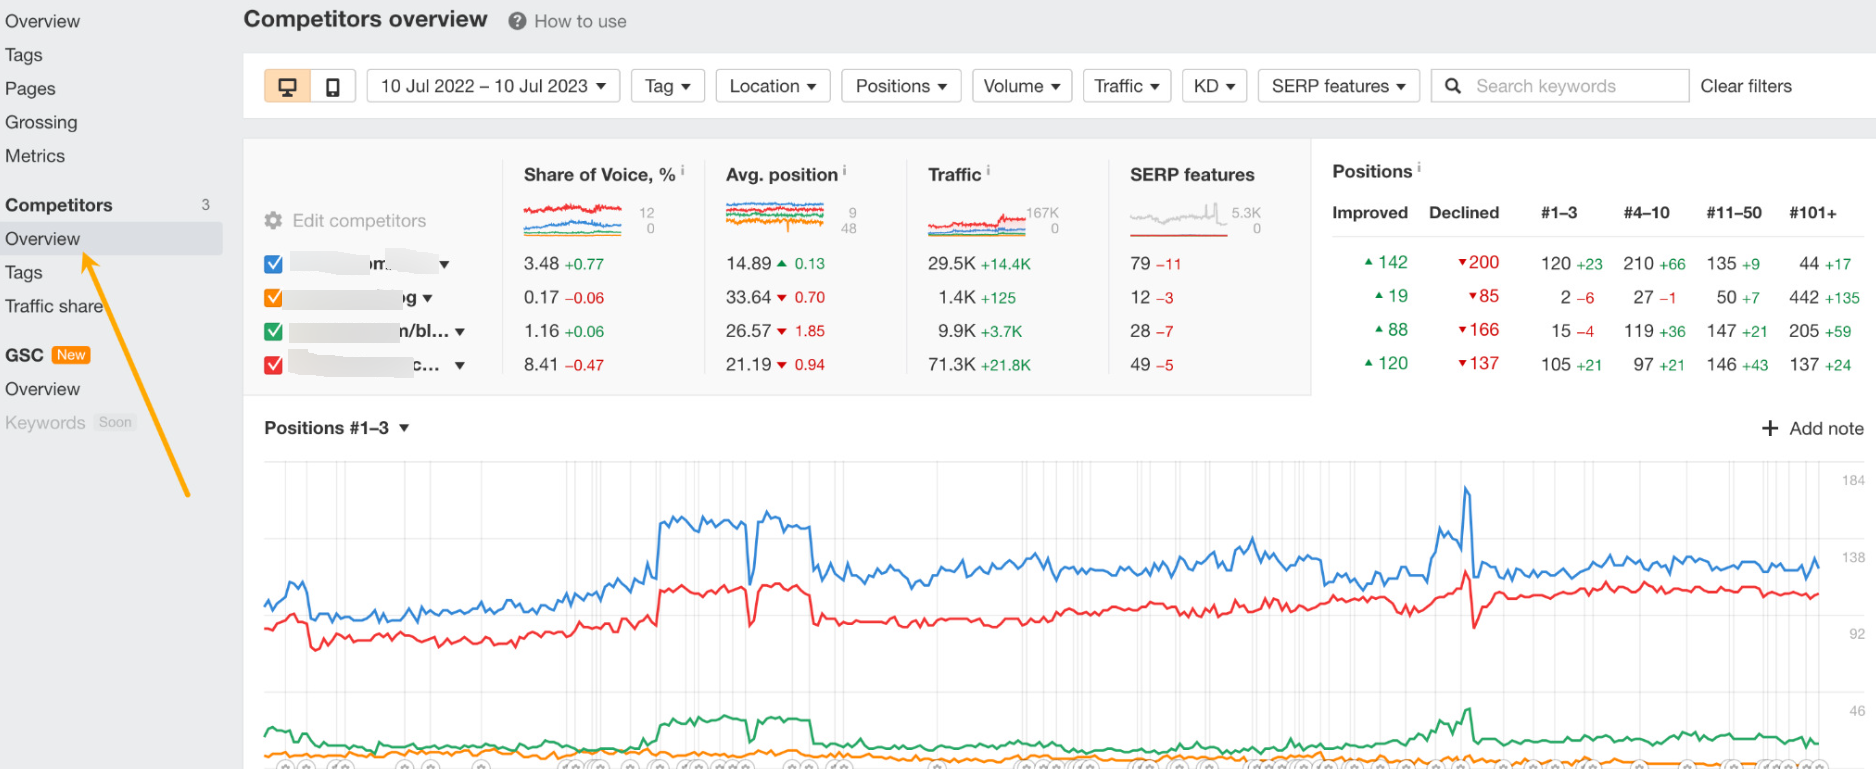Toggle the red competitor checkbox

[273, 365]
